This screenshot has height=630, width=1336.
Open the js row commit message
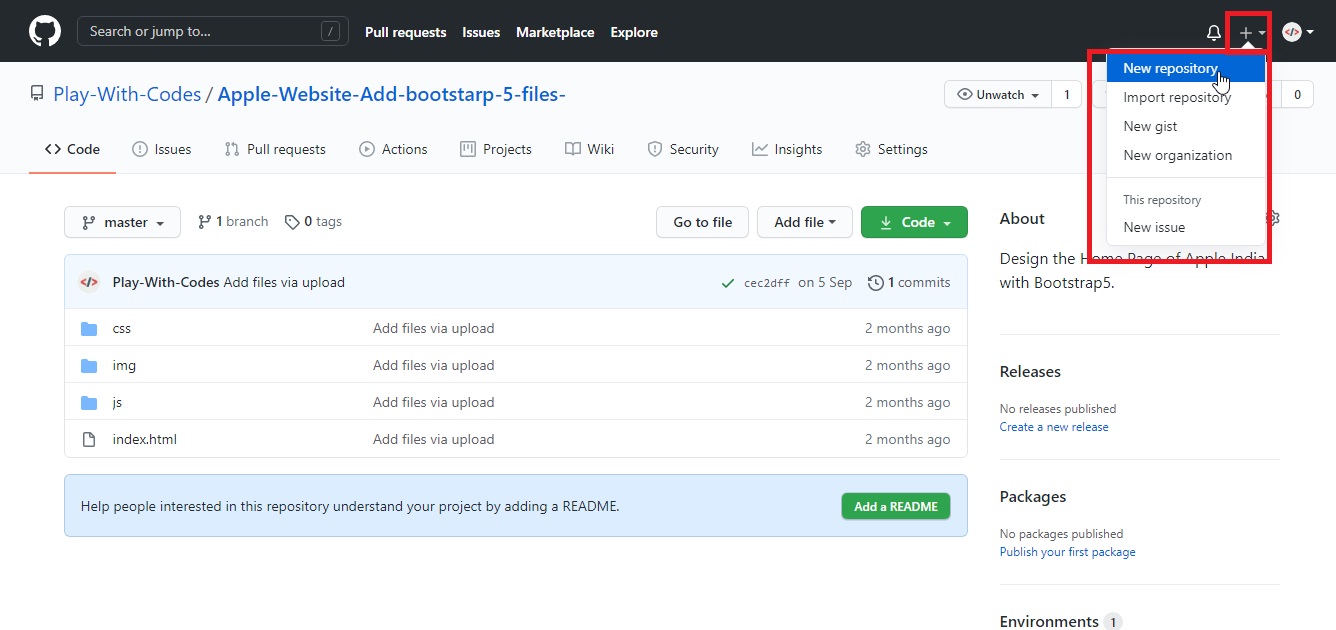pyautogui.click(x=434, y=402)
